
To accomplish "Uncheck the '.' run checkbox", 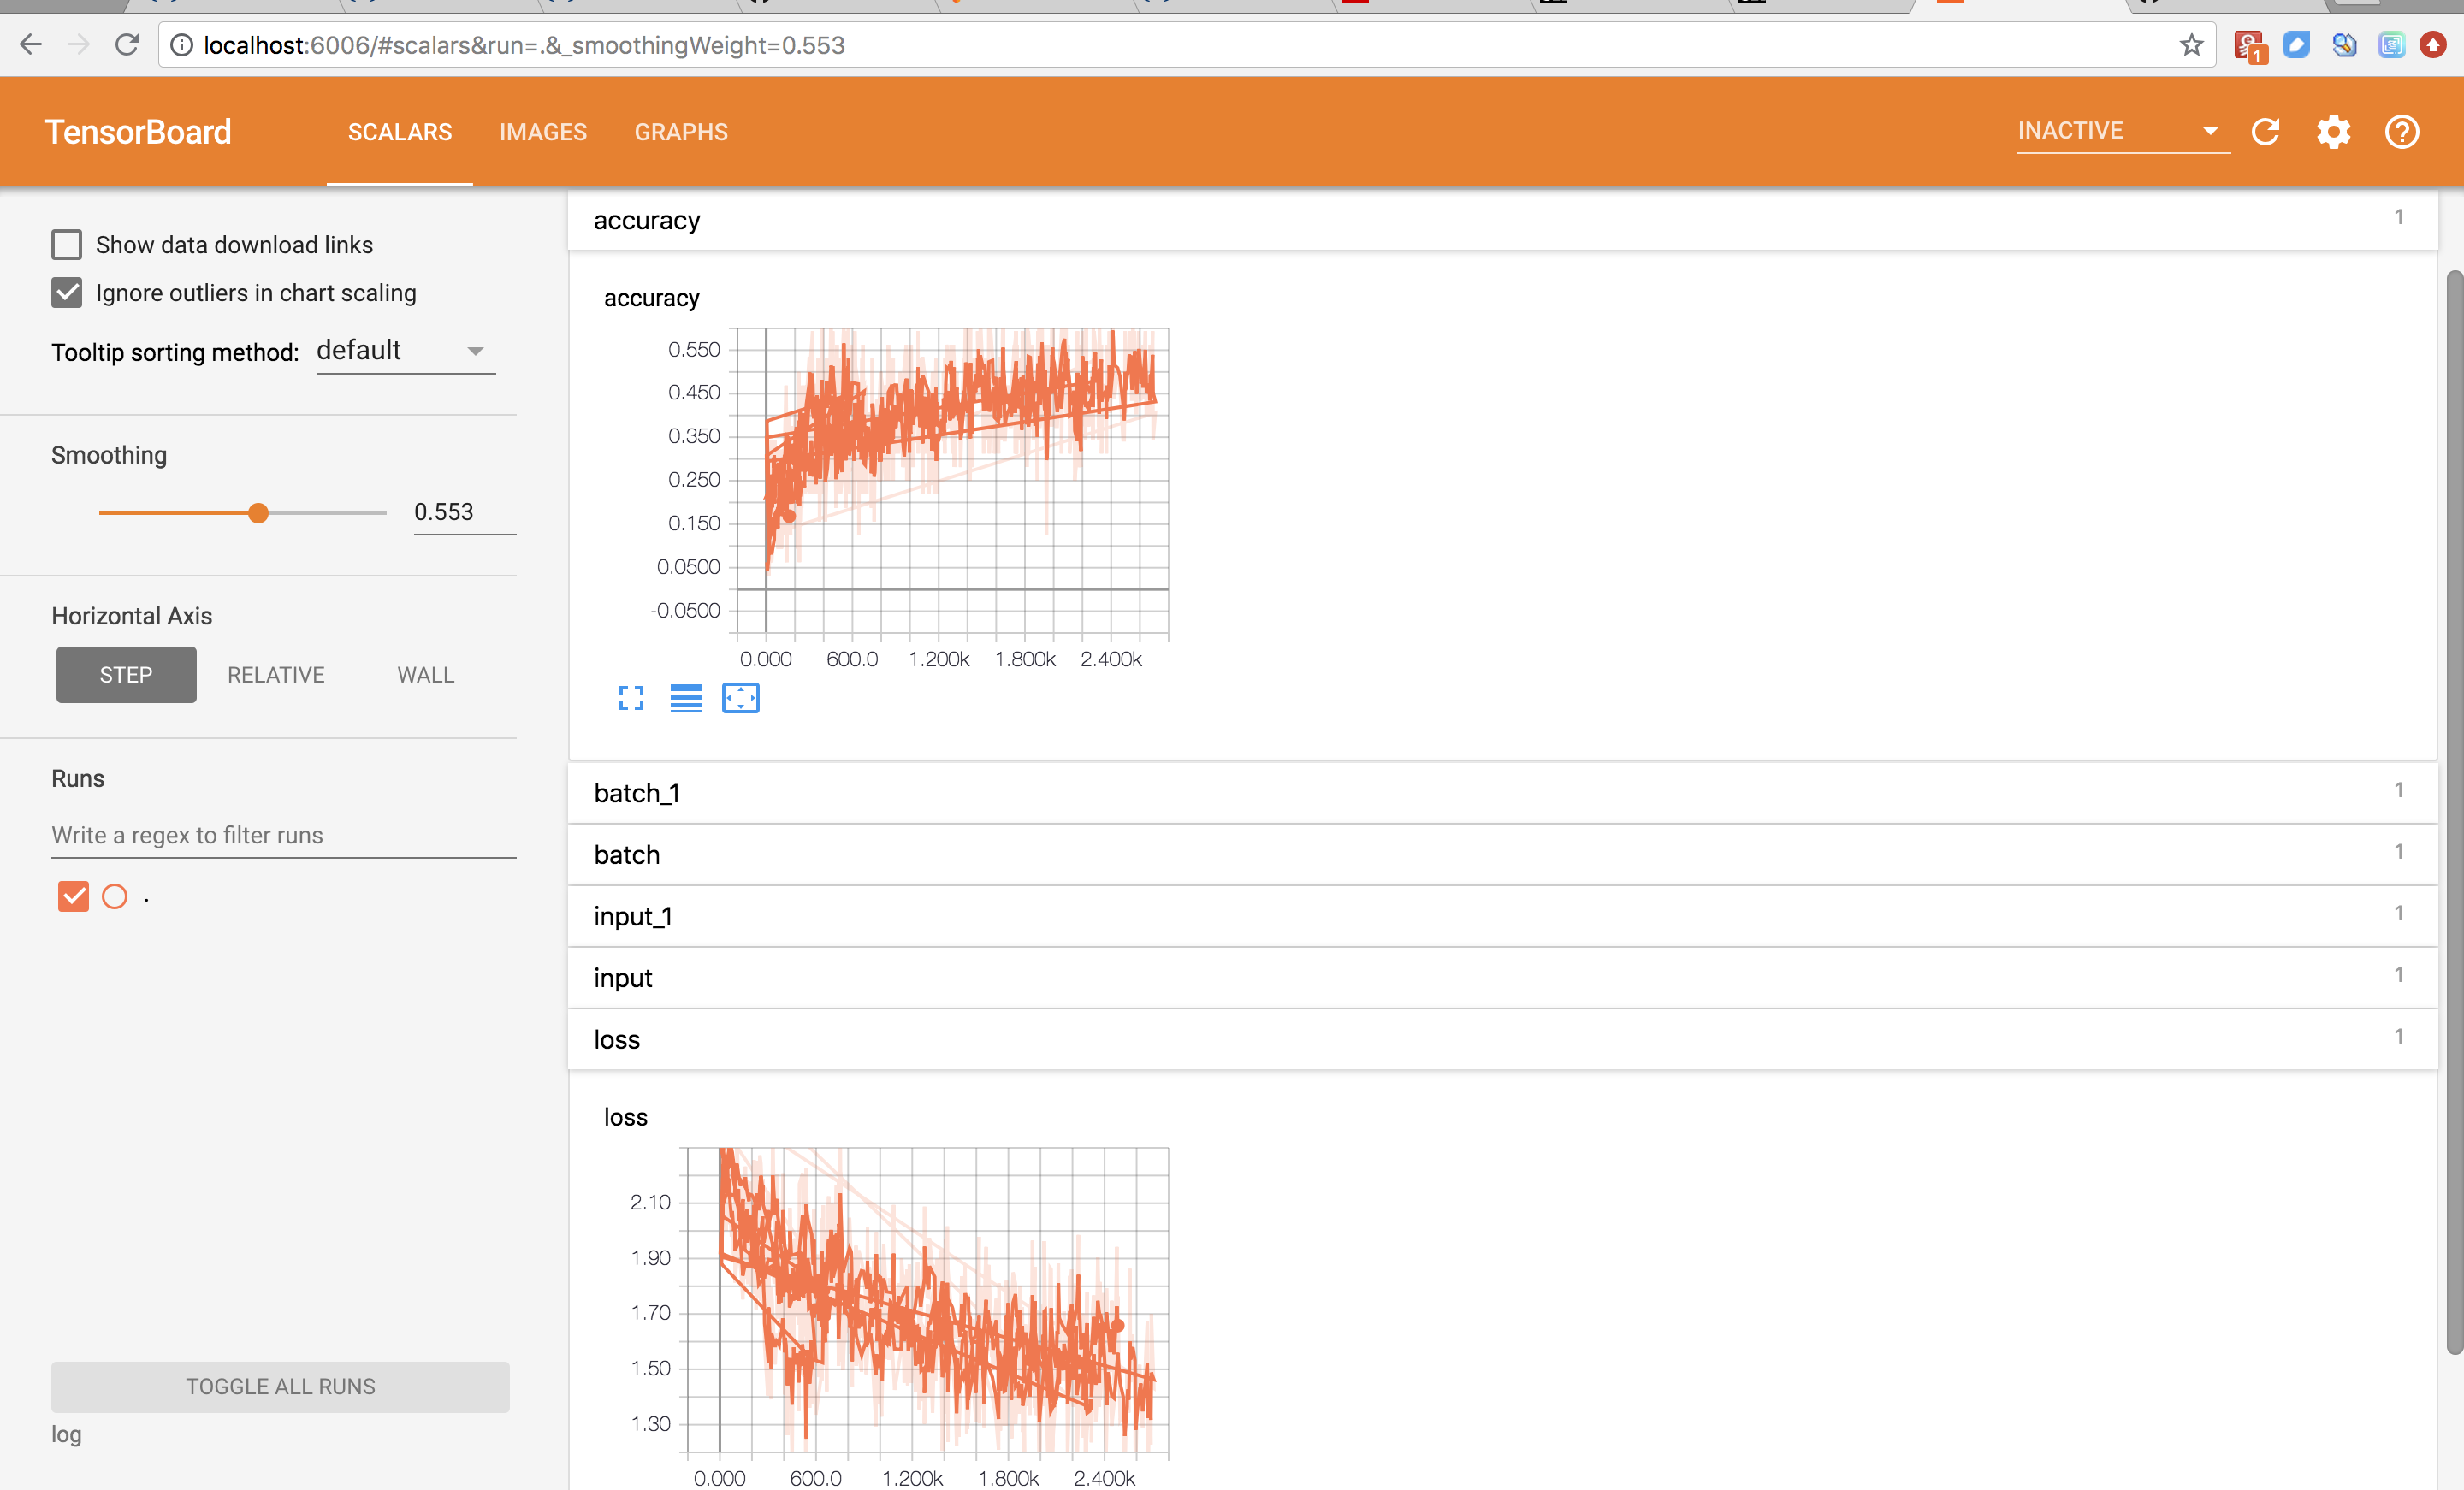I will [73, 896].
